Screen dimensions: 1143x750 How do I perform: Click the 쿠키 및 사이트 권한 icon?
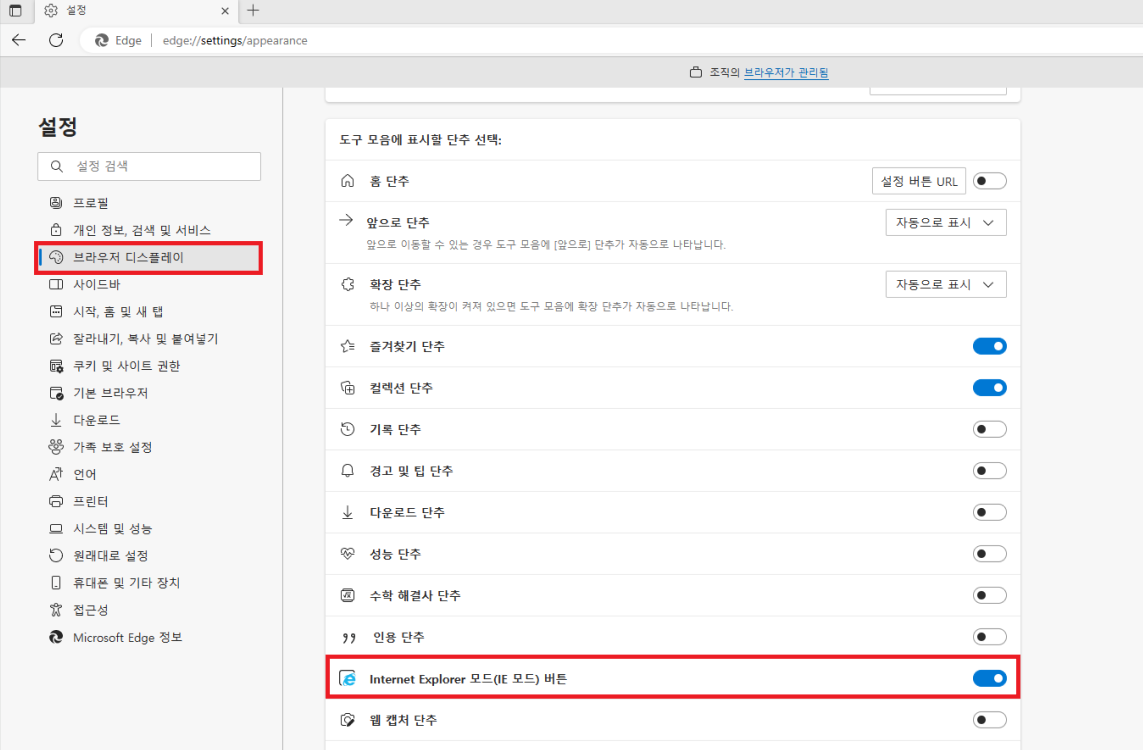(56, 366)
